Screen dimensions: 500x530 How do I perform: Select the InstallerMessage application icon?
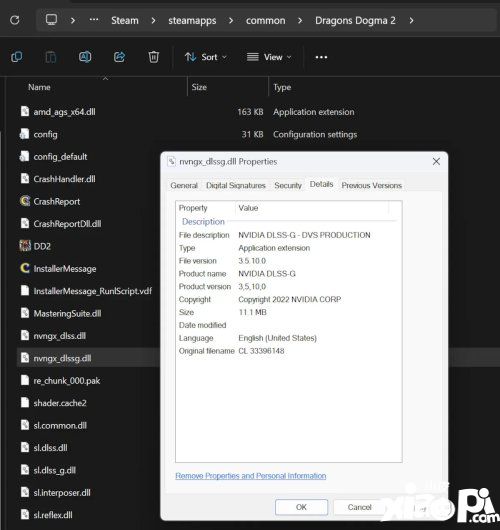pyautogui.click(x=25, y=268)
